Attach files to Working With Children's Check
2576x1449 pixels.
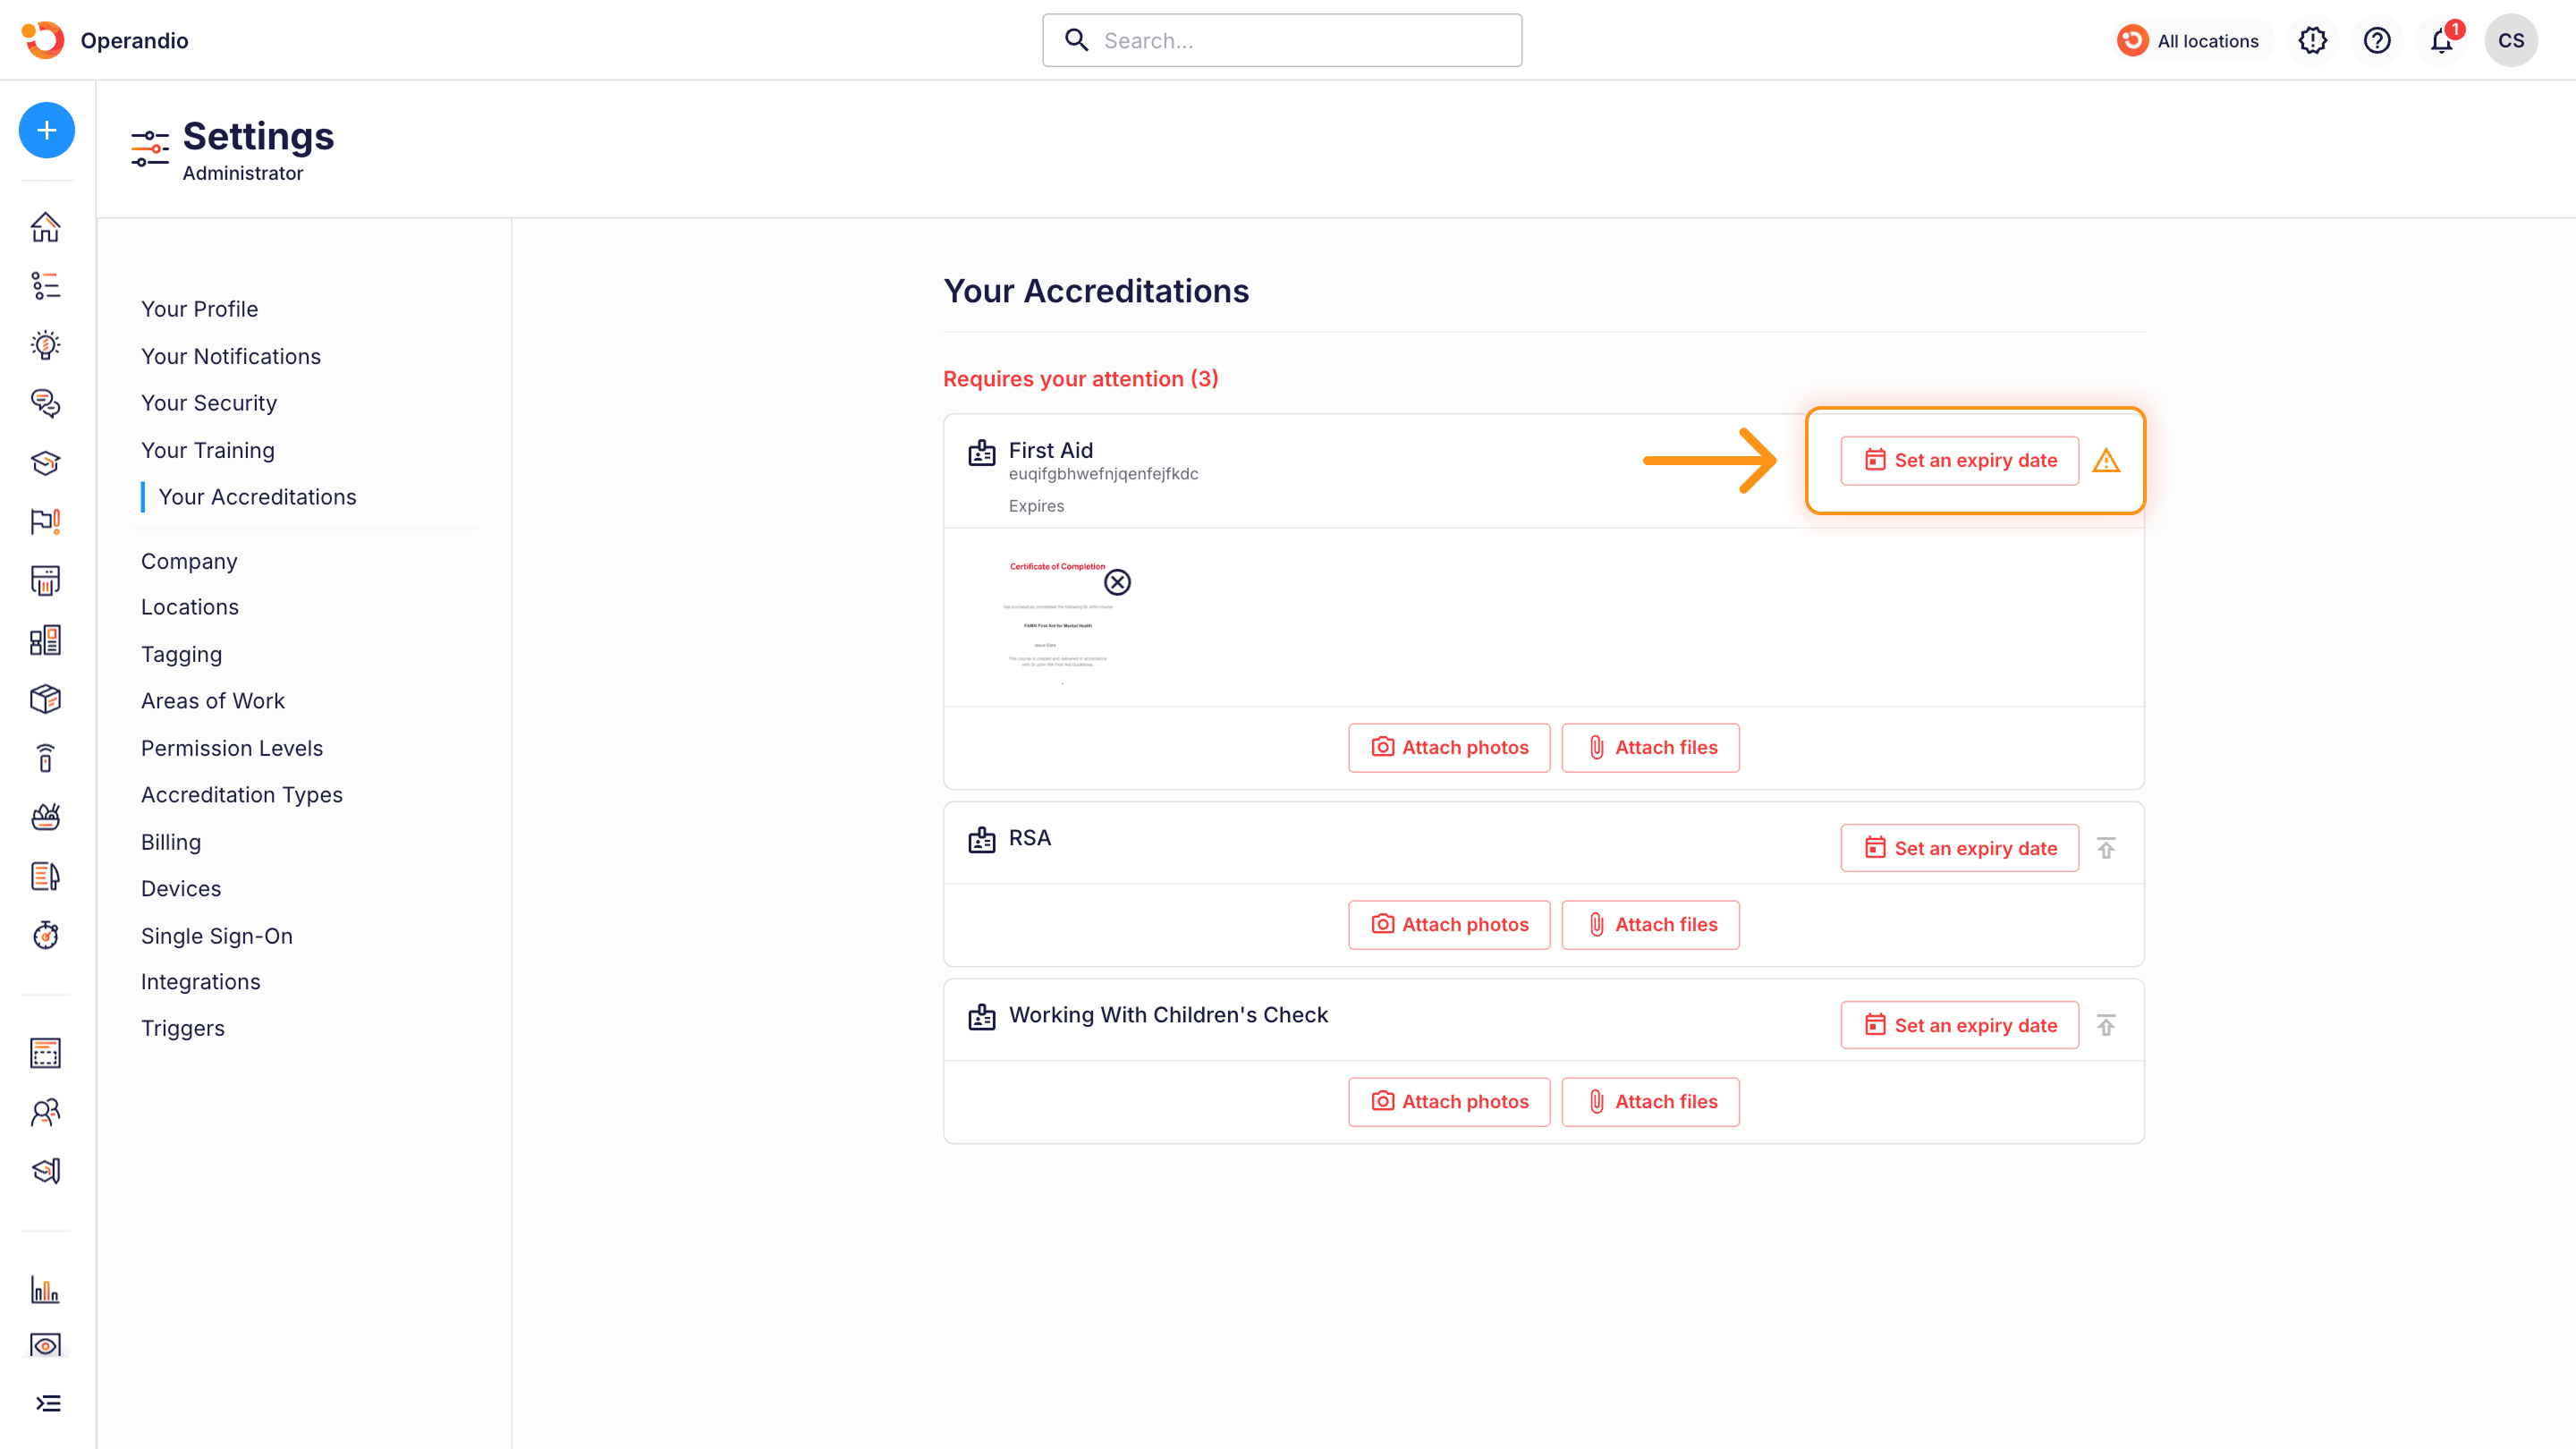1650,1101
